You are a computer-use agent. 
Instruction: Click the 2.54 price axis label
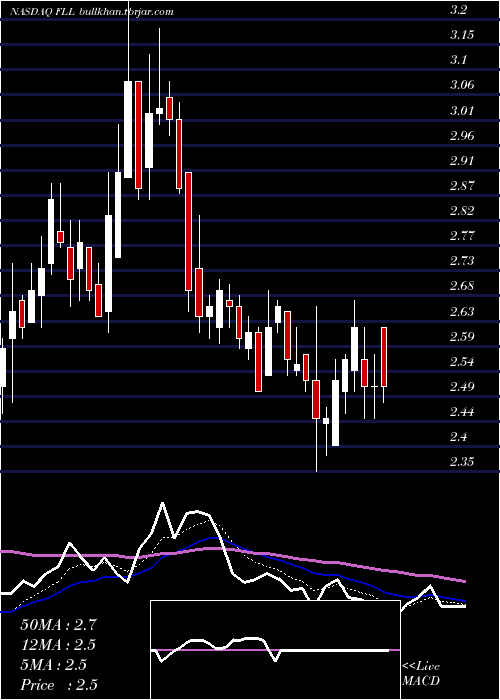pyautogui.click(x=462, y=361)
